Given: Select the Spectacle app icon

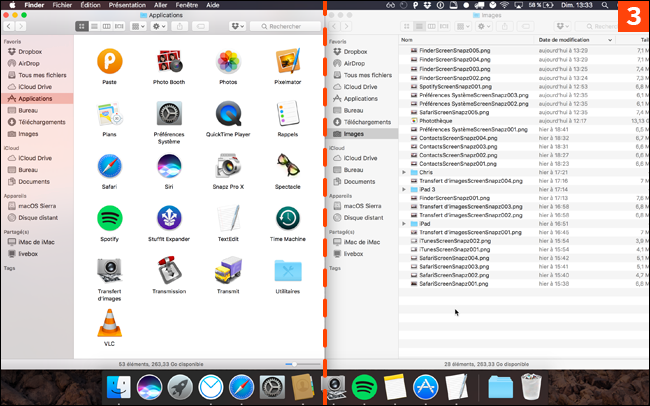Looking at the screenshot, I should 288,165.
